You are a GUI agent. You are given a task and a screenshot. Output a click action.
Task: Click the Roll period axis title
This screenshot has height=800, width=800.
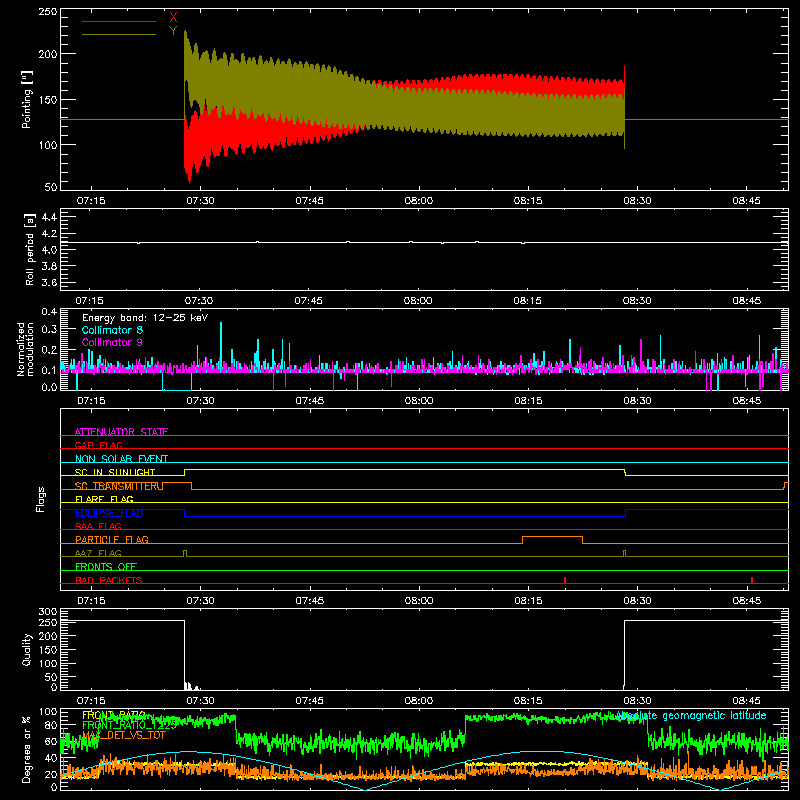point(29,249)
